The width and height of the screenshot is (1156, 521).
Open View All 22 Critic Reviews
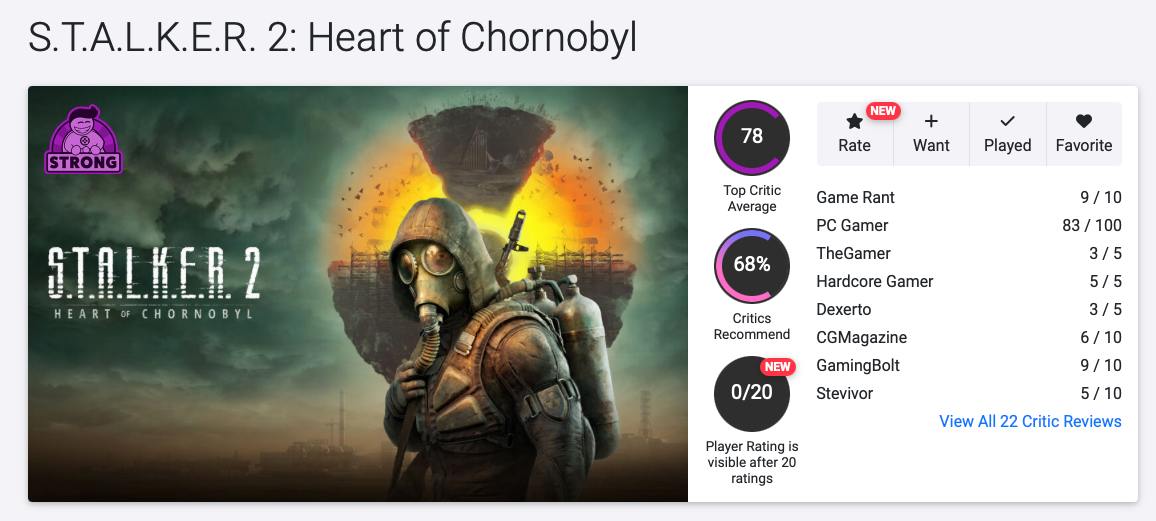tap(1030, 422)
